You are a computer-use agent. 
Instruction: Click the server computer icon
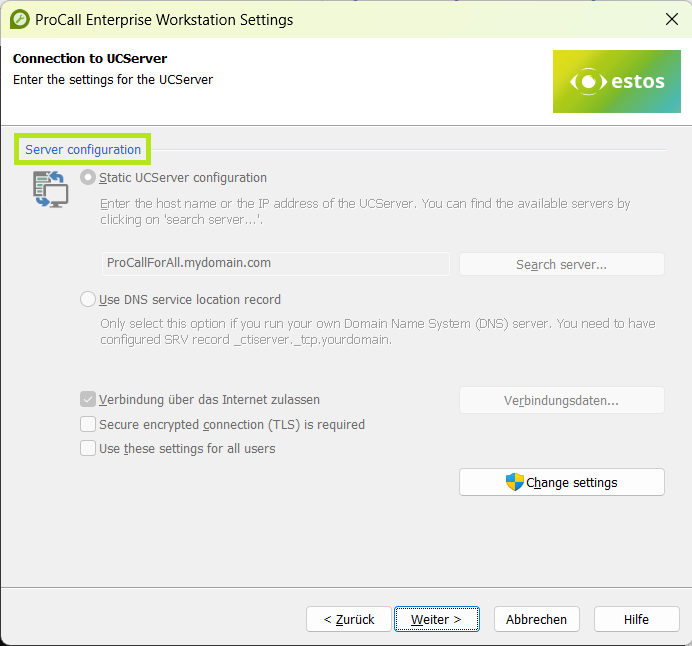(50, 188)
